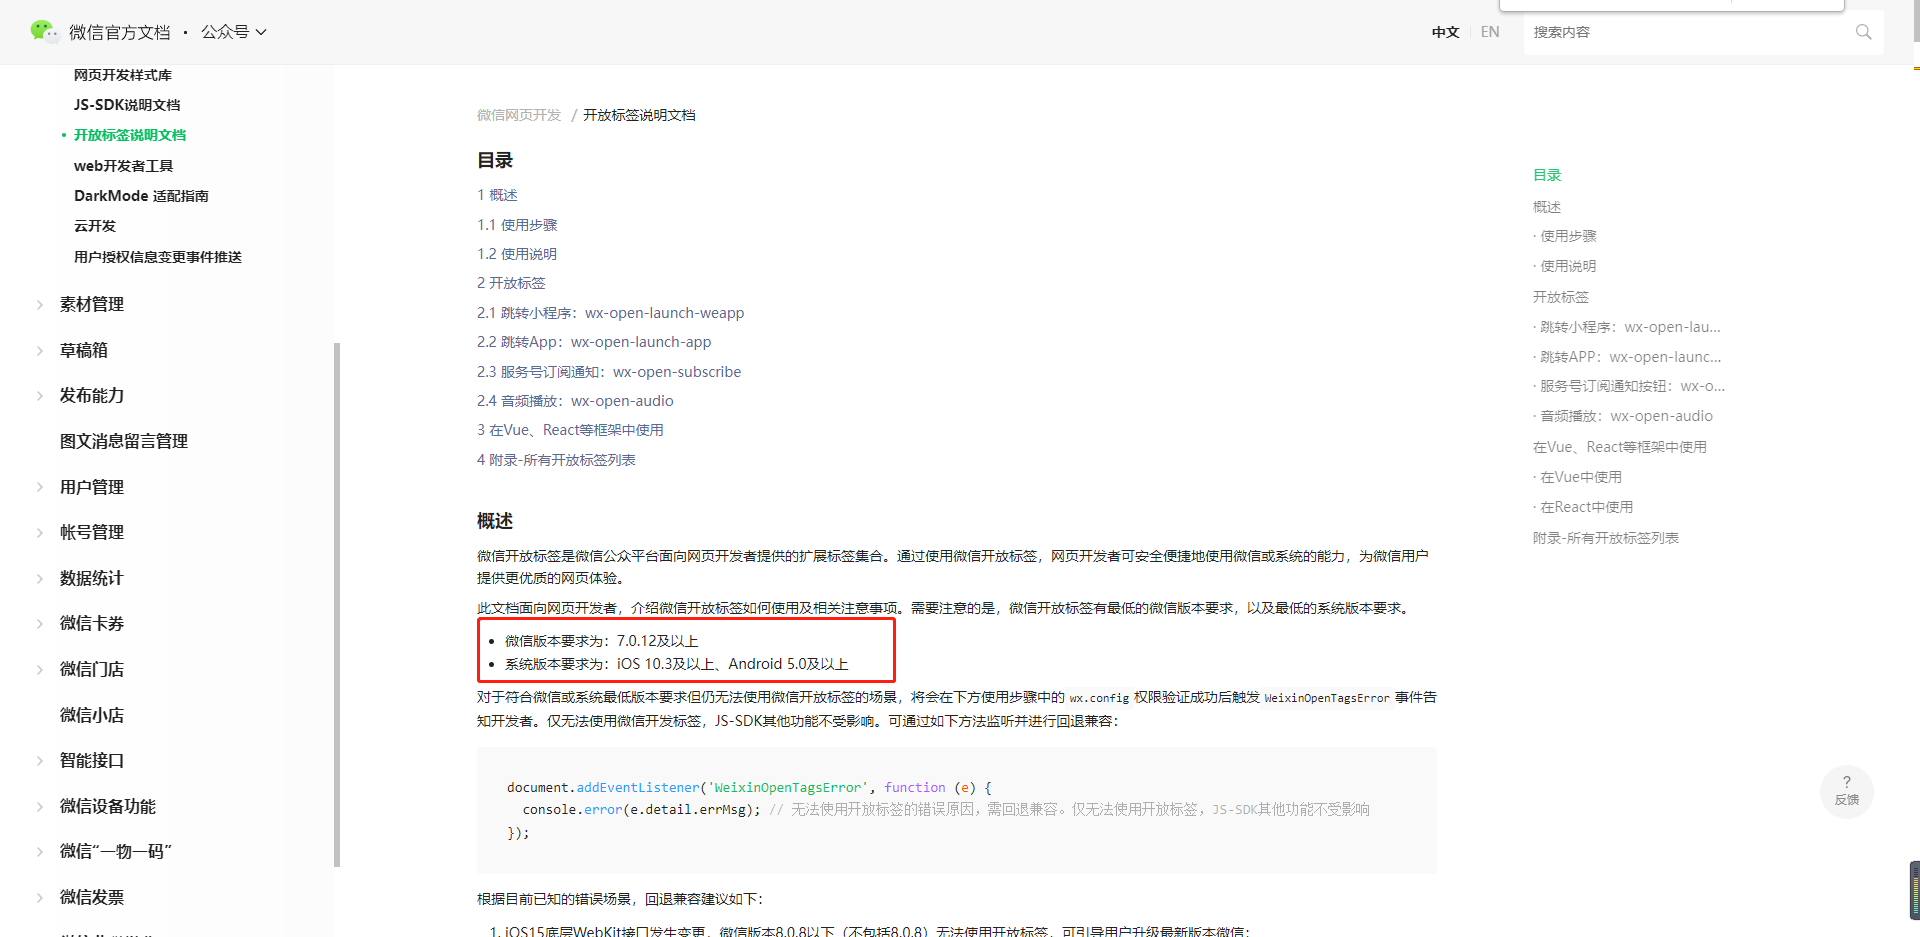Click the 概述 section heading
The image size is (1920, 937).
point(495,521)
